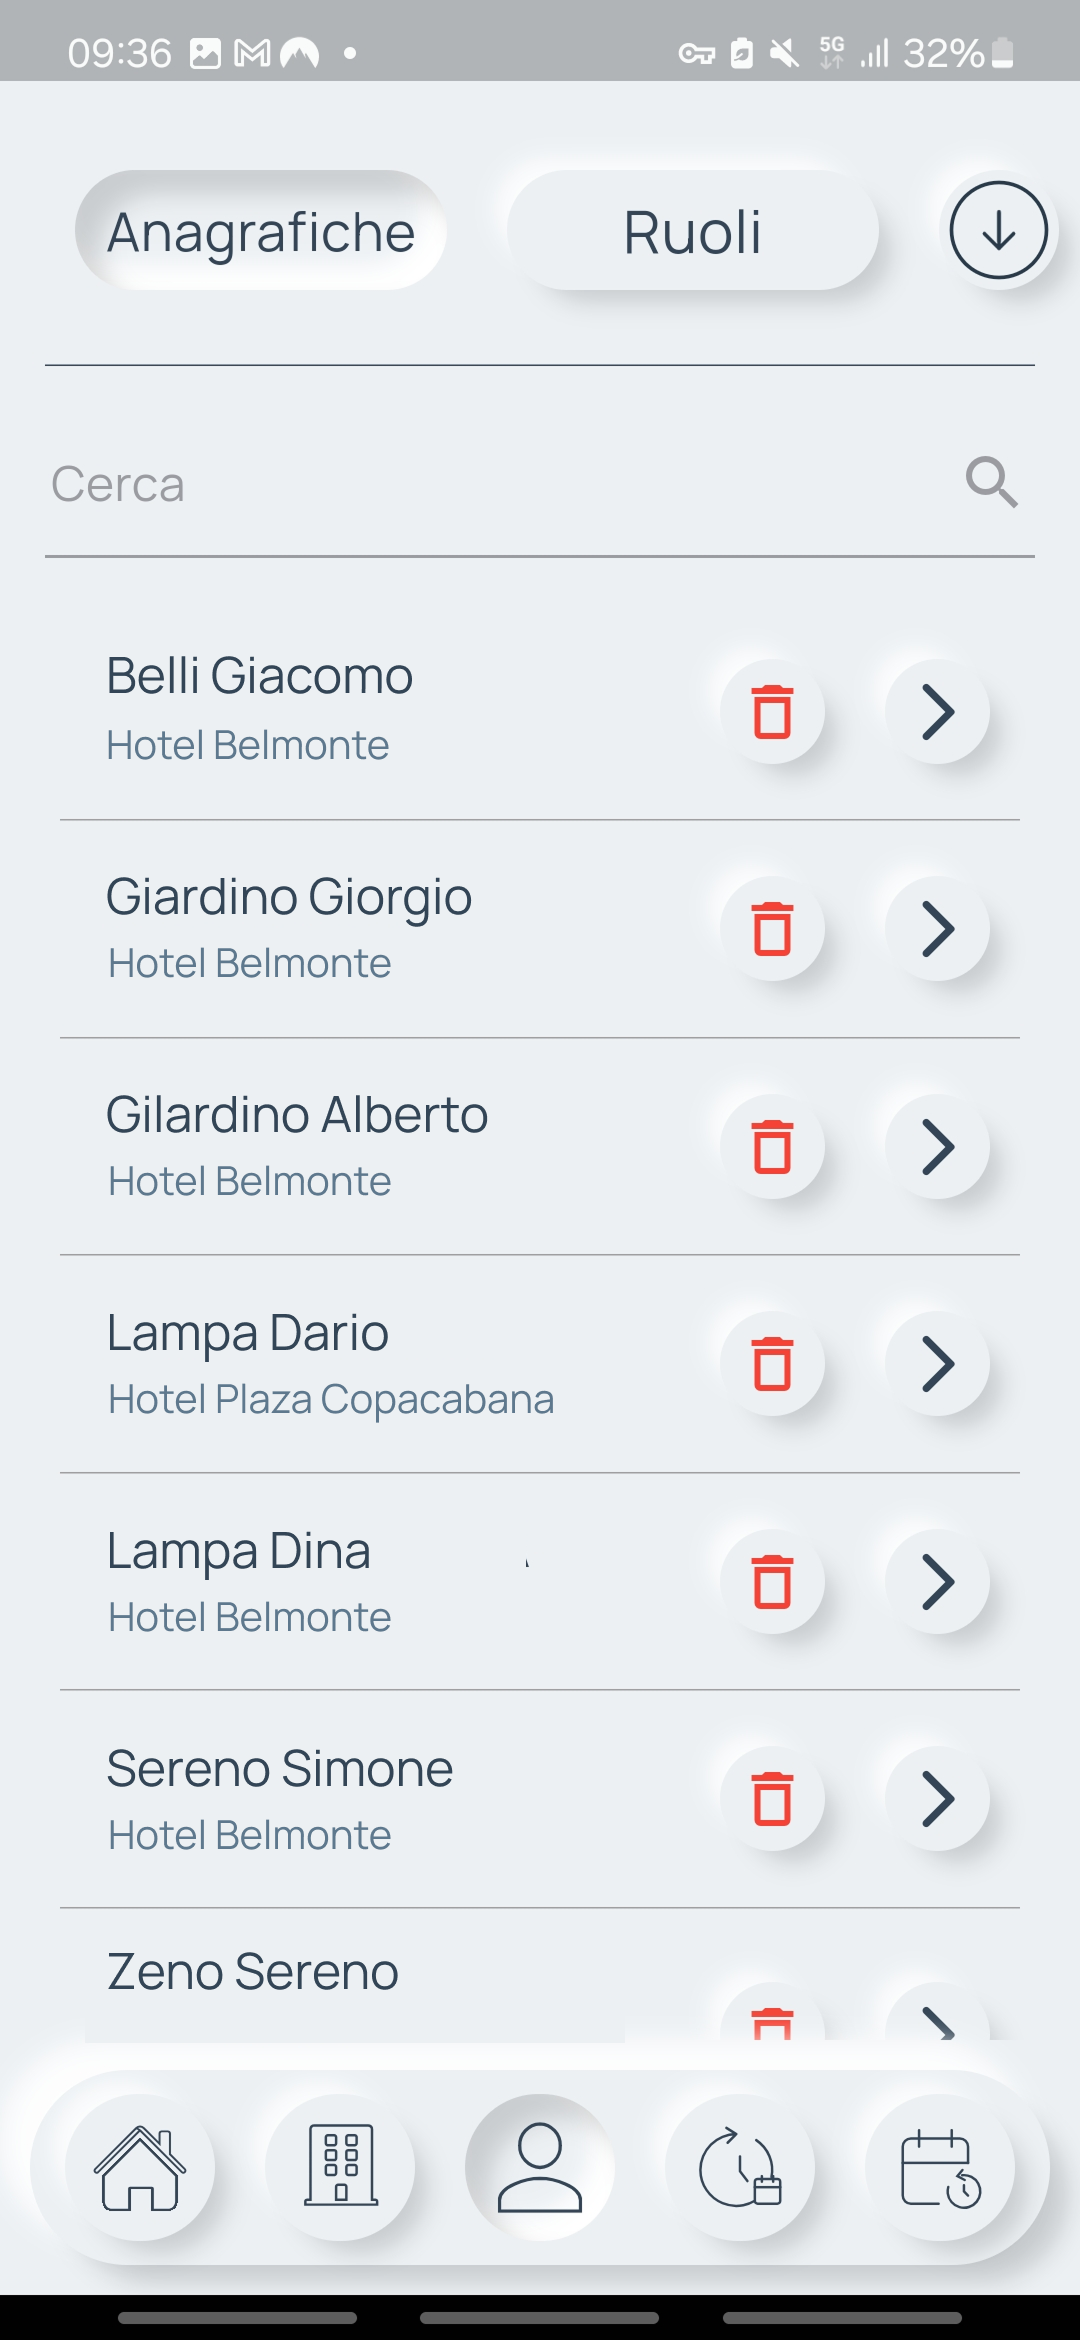Open Belli Giacomo details chevron
The image size is (1080, 2340).
tap(937, 712)
